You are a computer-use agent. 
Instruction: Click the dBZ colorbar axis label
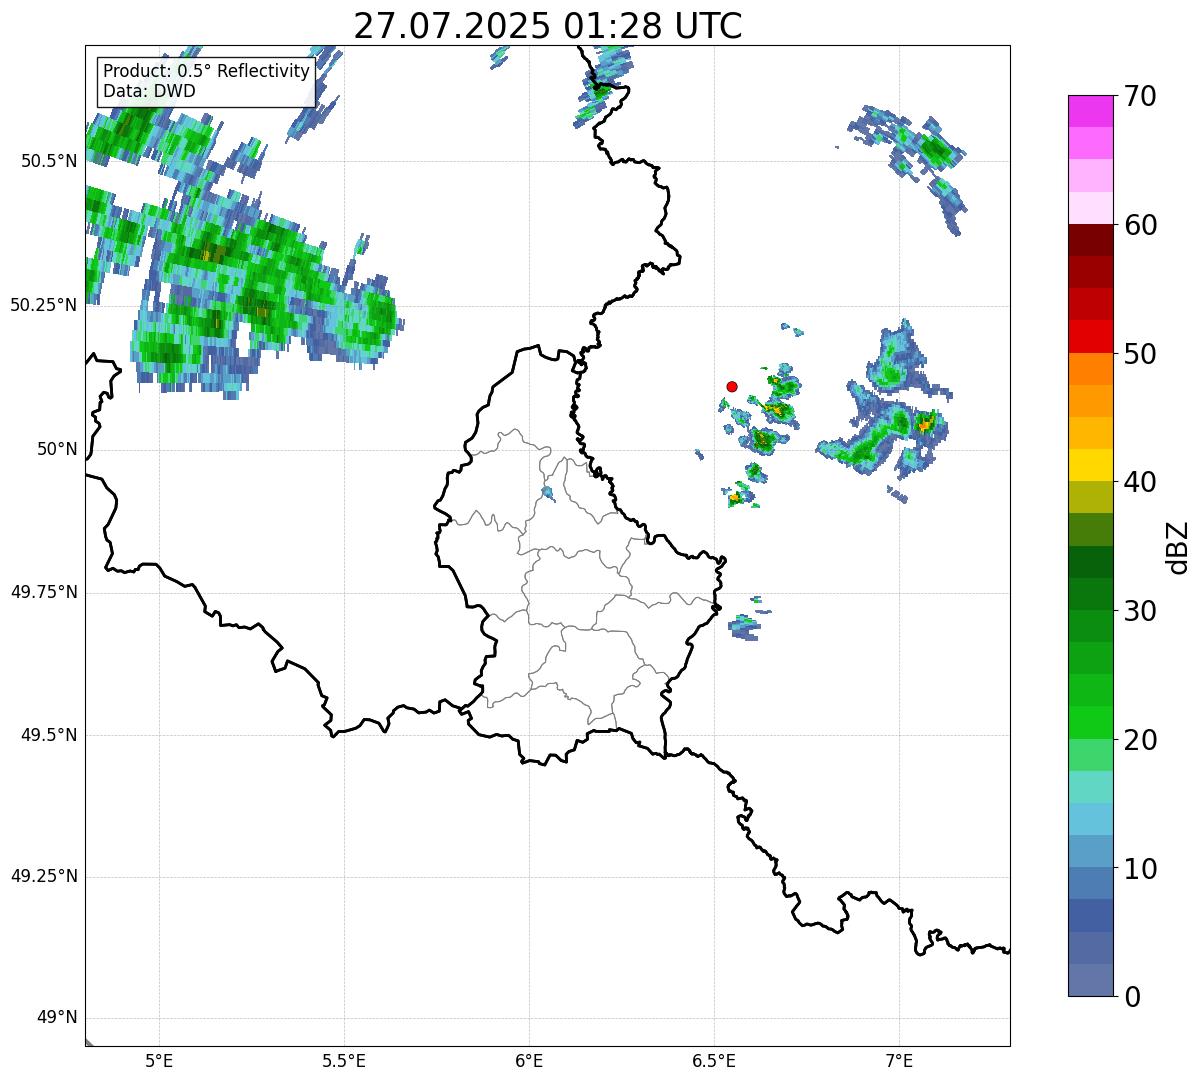pyautogui.click(x=1179, y=546)
